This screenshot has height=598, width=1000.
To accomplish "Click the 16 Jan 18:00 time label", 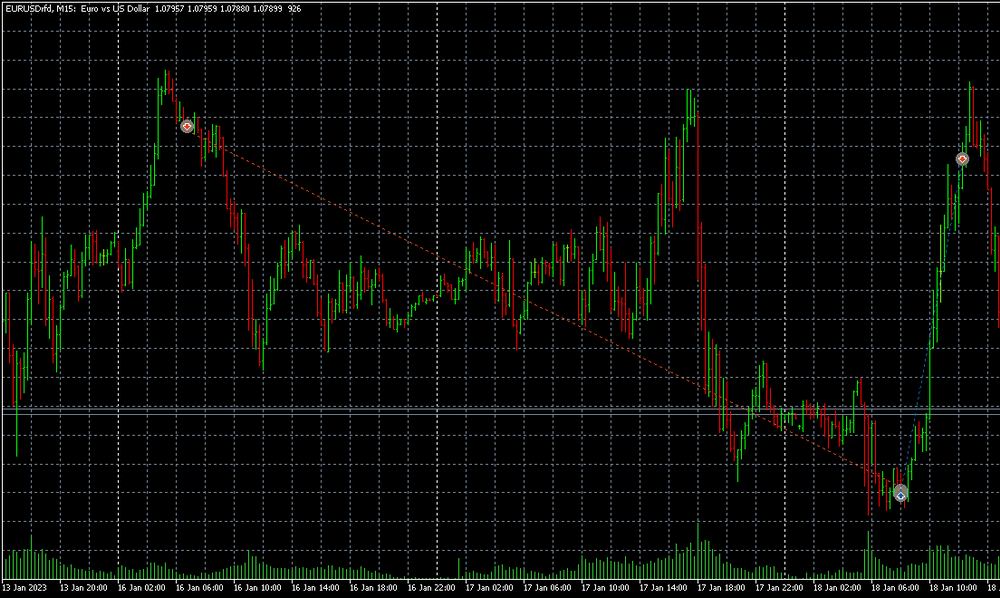I will pyautogui.click(x=373, y=588).
